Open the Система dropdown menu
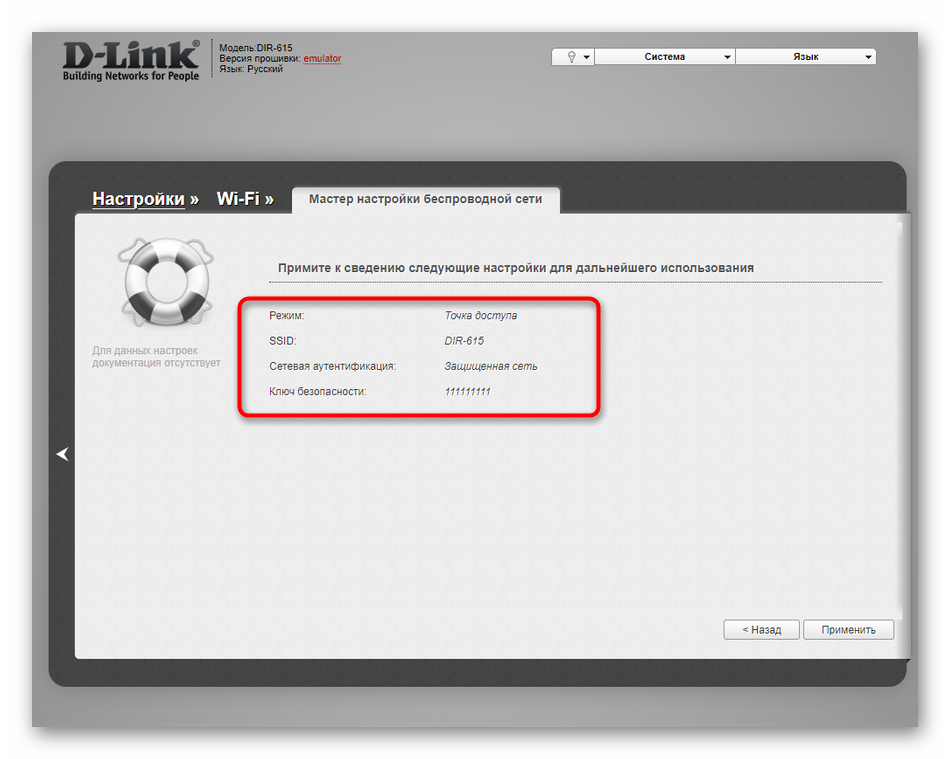This screenshot has width=950, height=759. 665,57
